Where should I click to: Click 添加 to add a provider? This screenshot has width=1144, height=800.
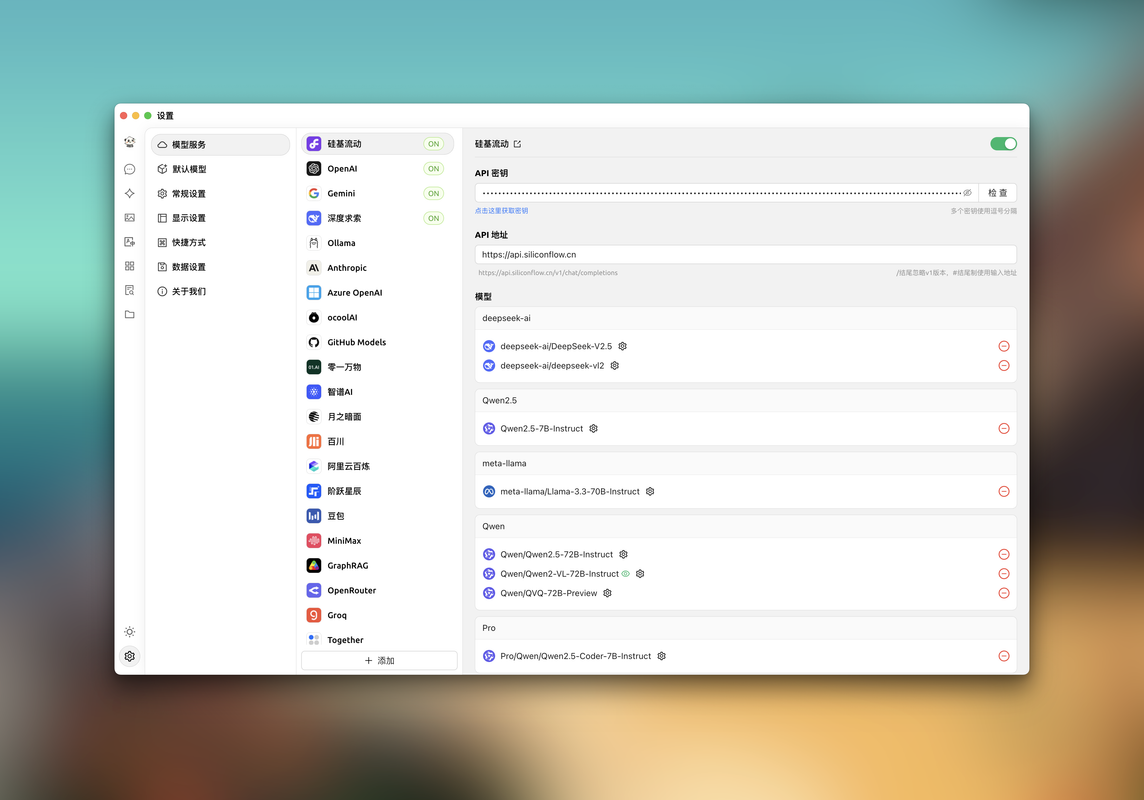[379, 661]
